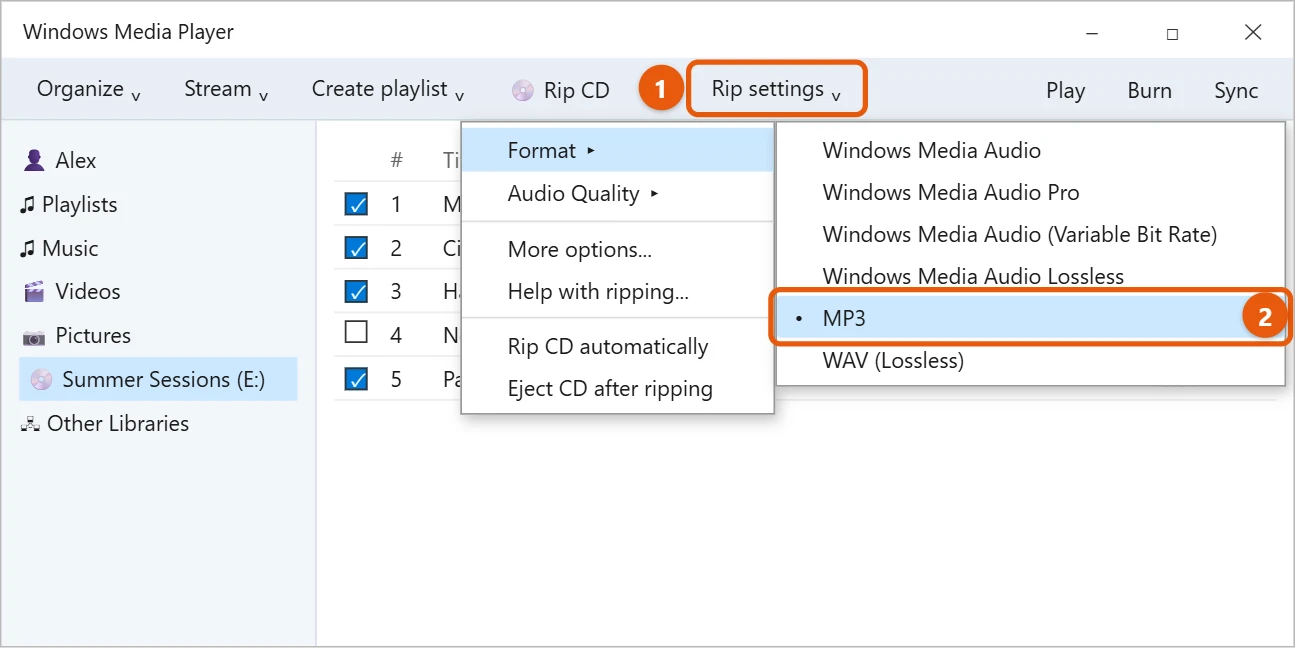Image resolution: width=1295 pixels, height=648 pixels.
Task: Uncheck the track 1 checkbox
Action: point(356,204)
